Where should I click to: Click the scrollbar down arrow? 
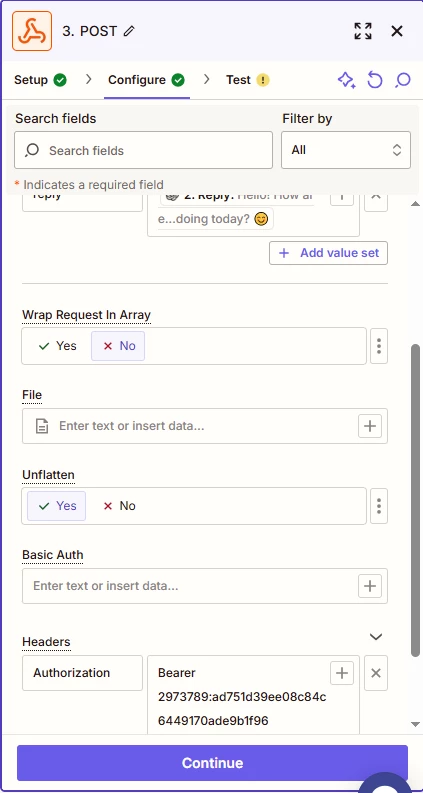(415, 724)
